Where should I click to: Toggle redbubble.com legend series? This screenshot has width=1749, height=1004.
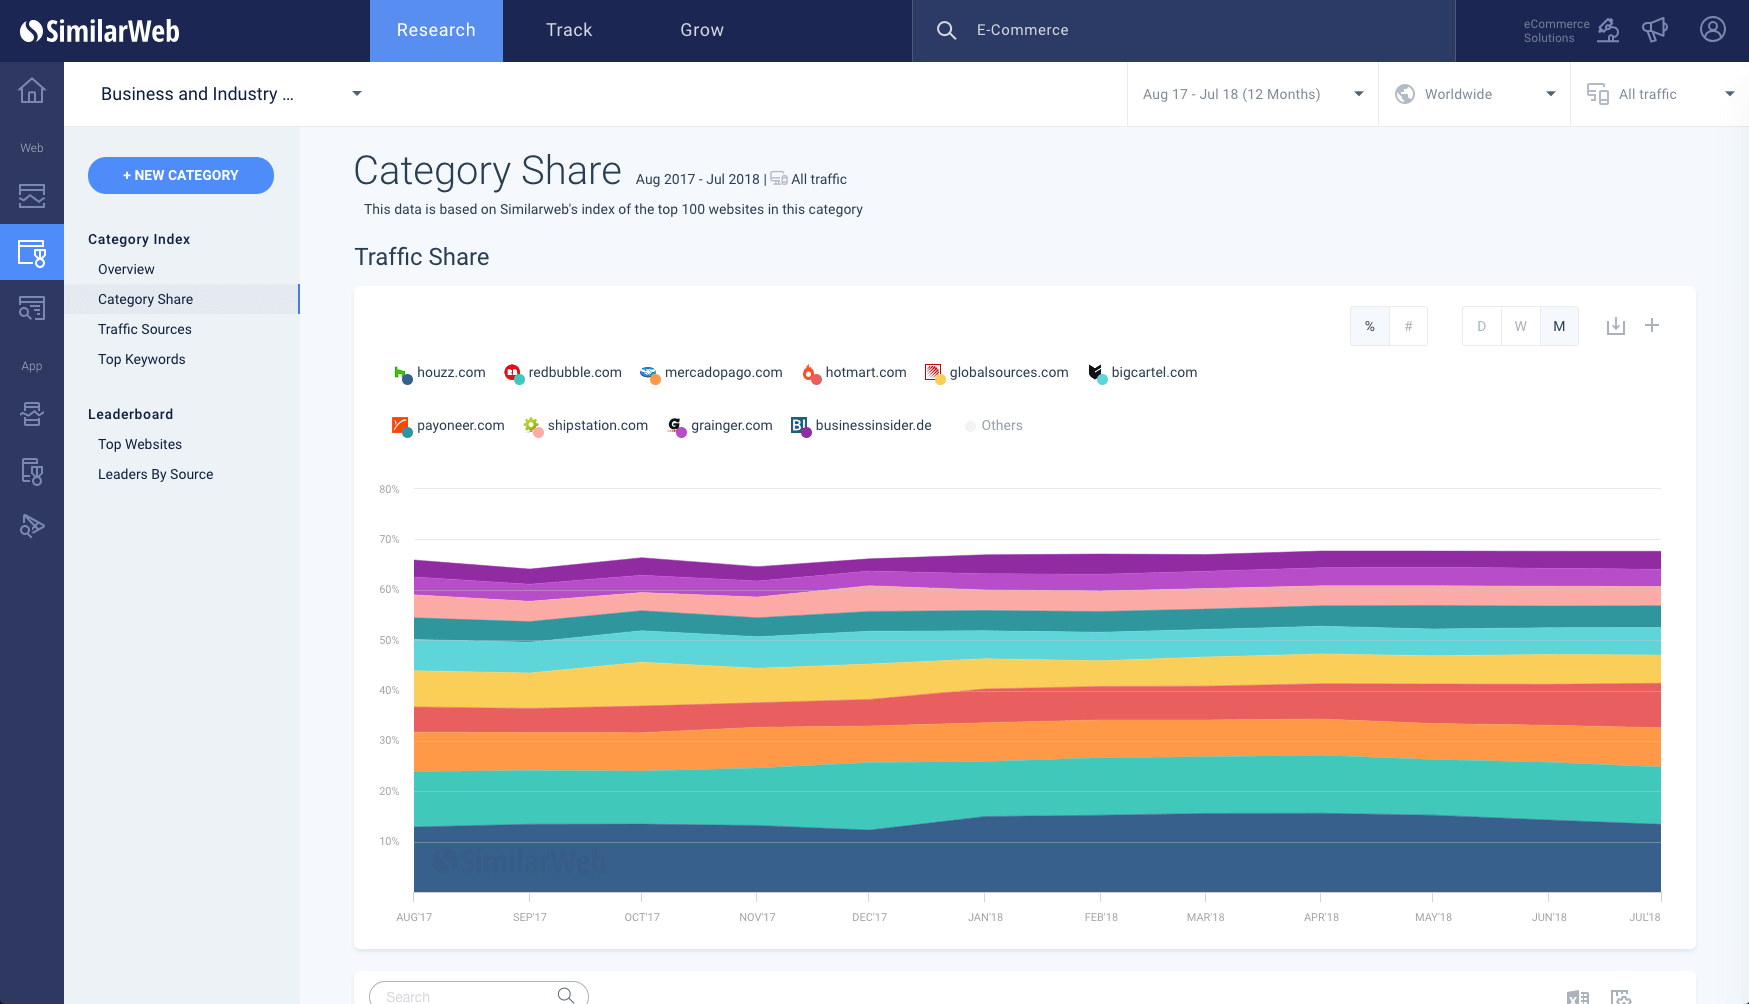point(563,373)
